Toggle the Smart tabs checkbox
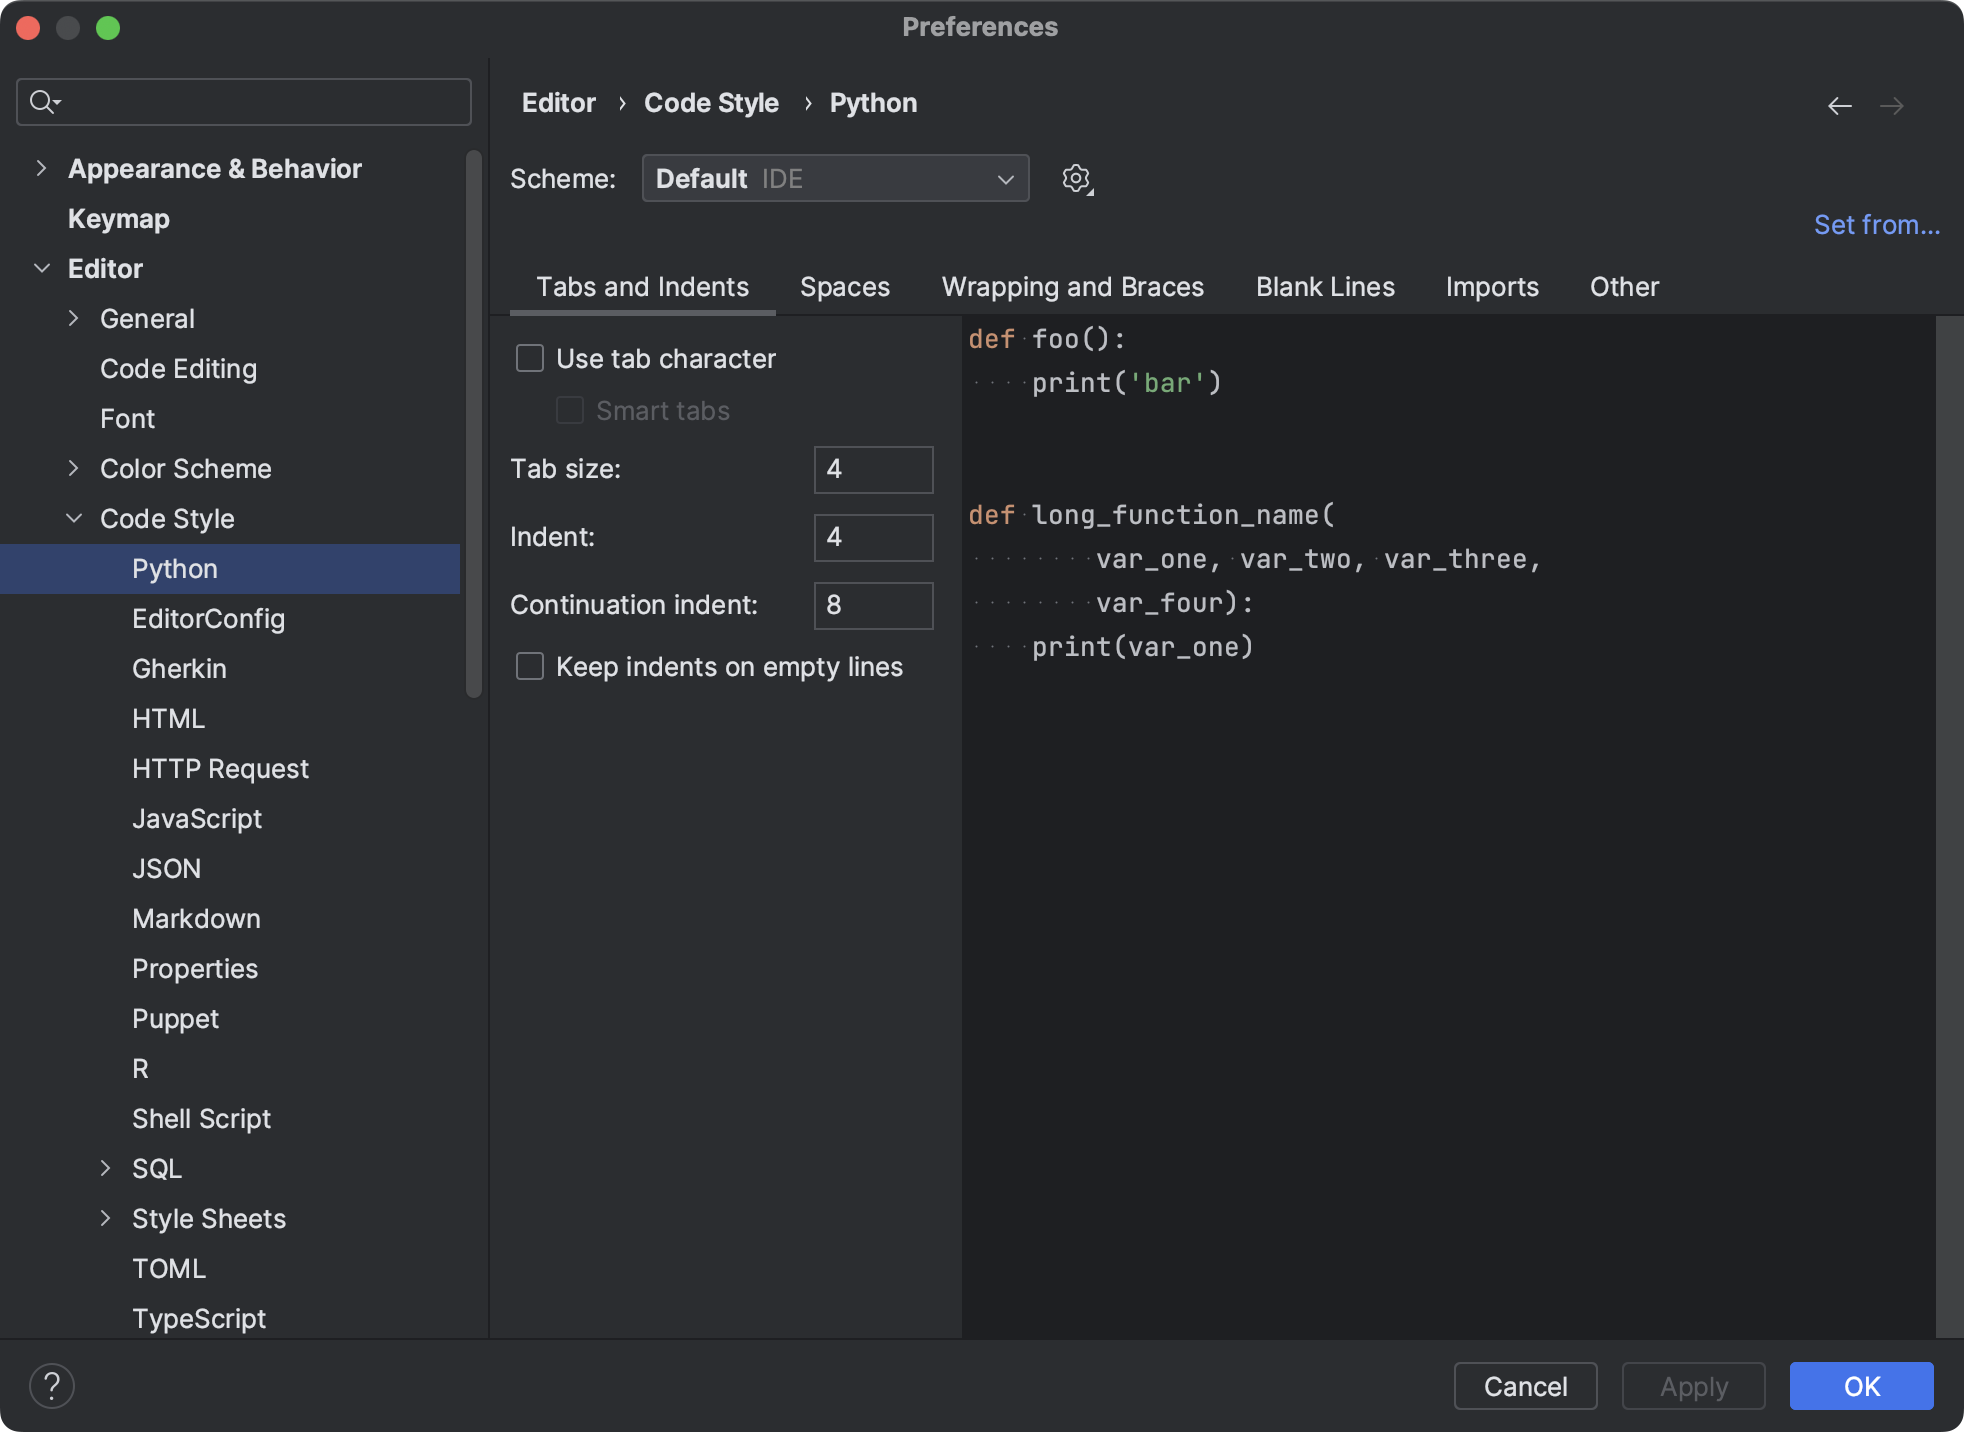The height and width of the screenshot is (1432, 1964). tap(568, 410)
